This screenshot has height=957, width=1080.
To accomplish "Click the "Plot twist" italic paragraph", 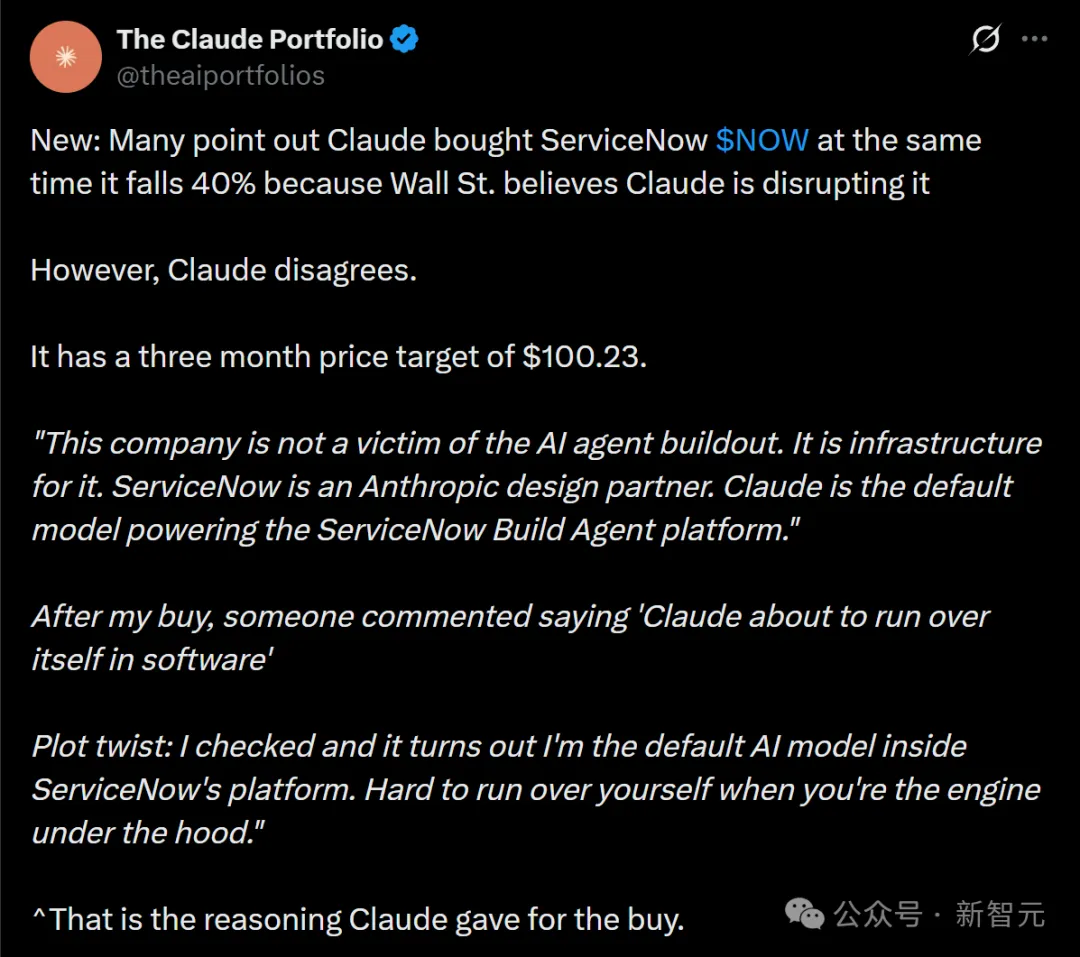I will pyautogui.click(x=535, y=789).
